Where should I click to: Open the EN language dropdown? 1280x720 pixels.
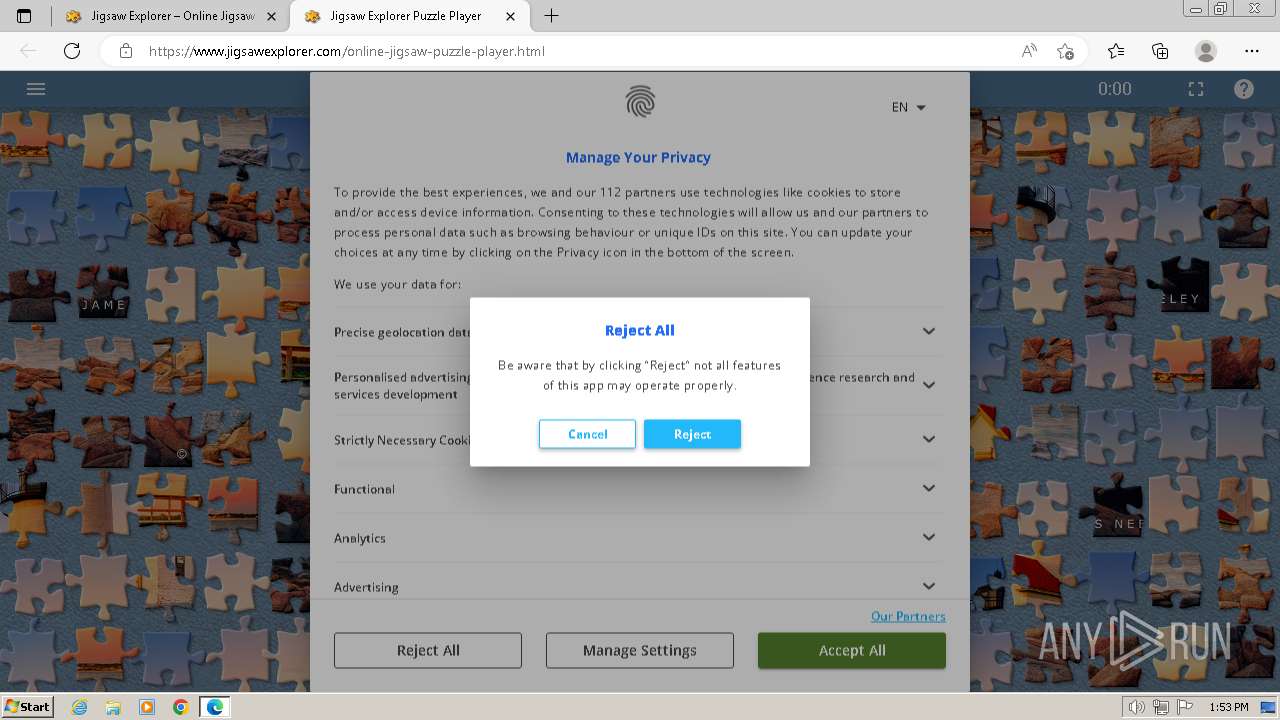coord(908,107)
